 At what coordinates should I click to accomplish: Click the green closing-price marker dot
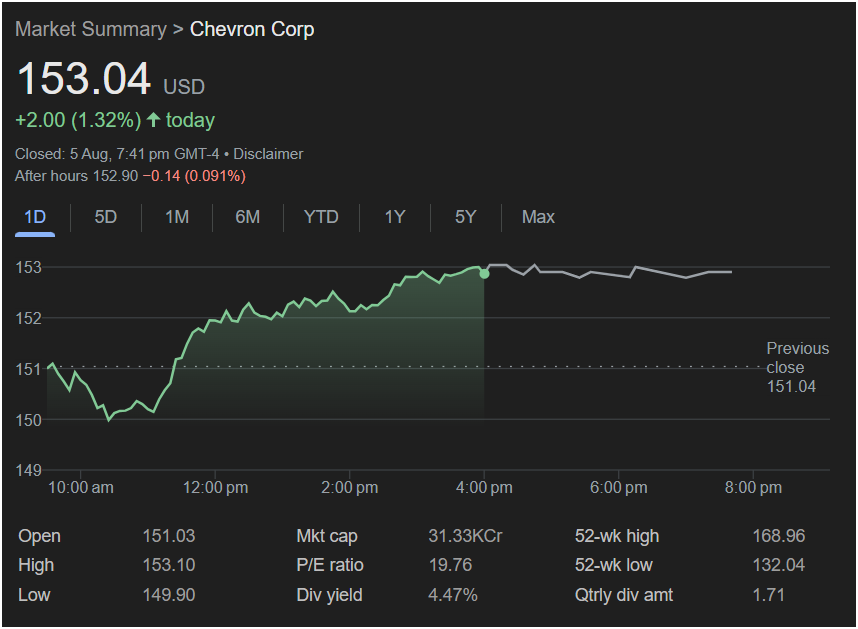pos(484,273)
